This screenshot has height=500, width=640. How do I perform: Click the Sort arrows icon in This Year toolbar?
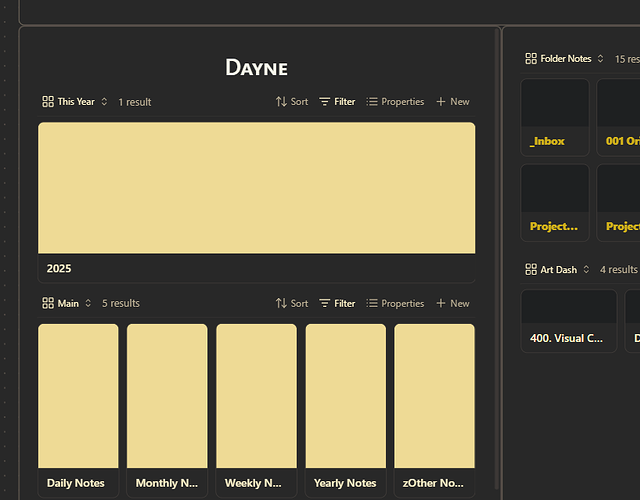pyautogui.click(x=281, y=102)
